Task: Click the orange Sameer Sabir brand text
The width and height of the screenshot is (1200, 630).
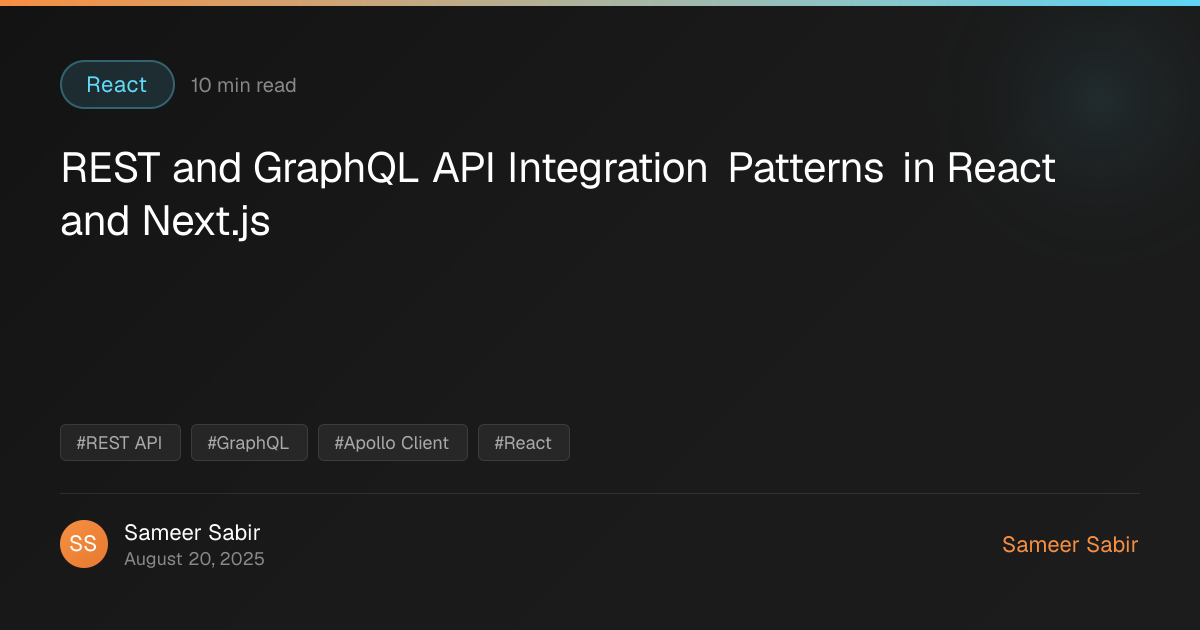Action: [1070, 545]
